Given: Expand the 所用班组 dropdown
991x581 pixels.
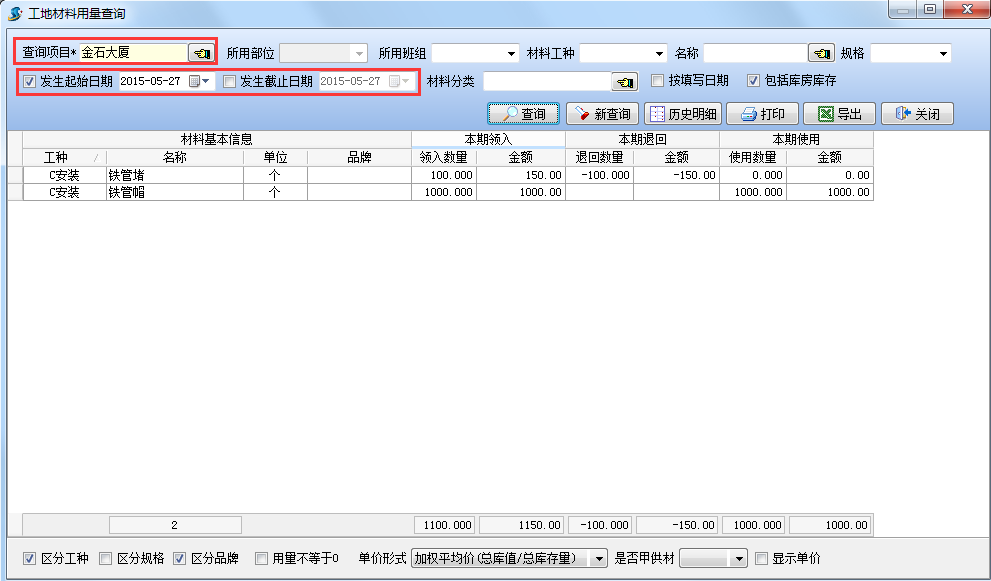Looking at the screenshot, I should click(512, 53).
